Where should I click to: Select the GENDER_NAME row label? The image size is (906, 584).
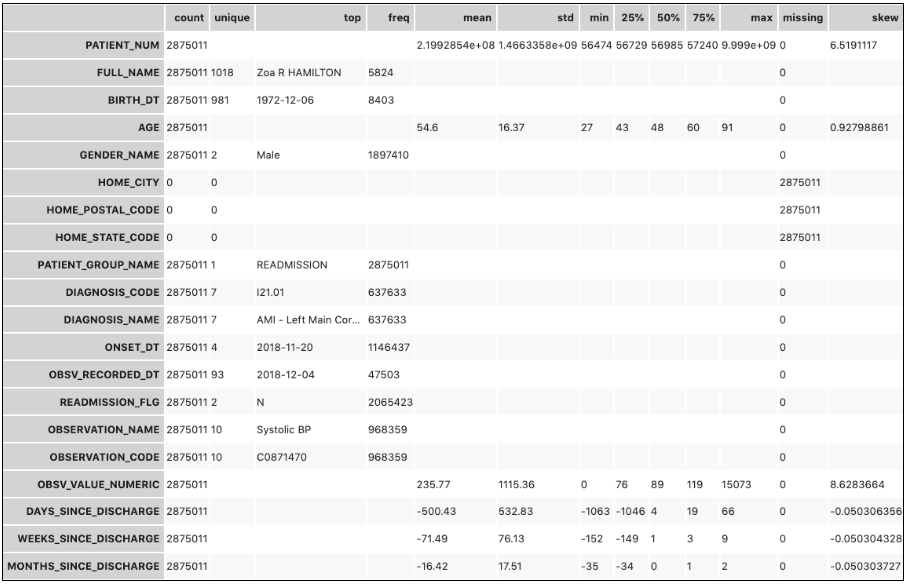84,155
